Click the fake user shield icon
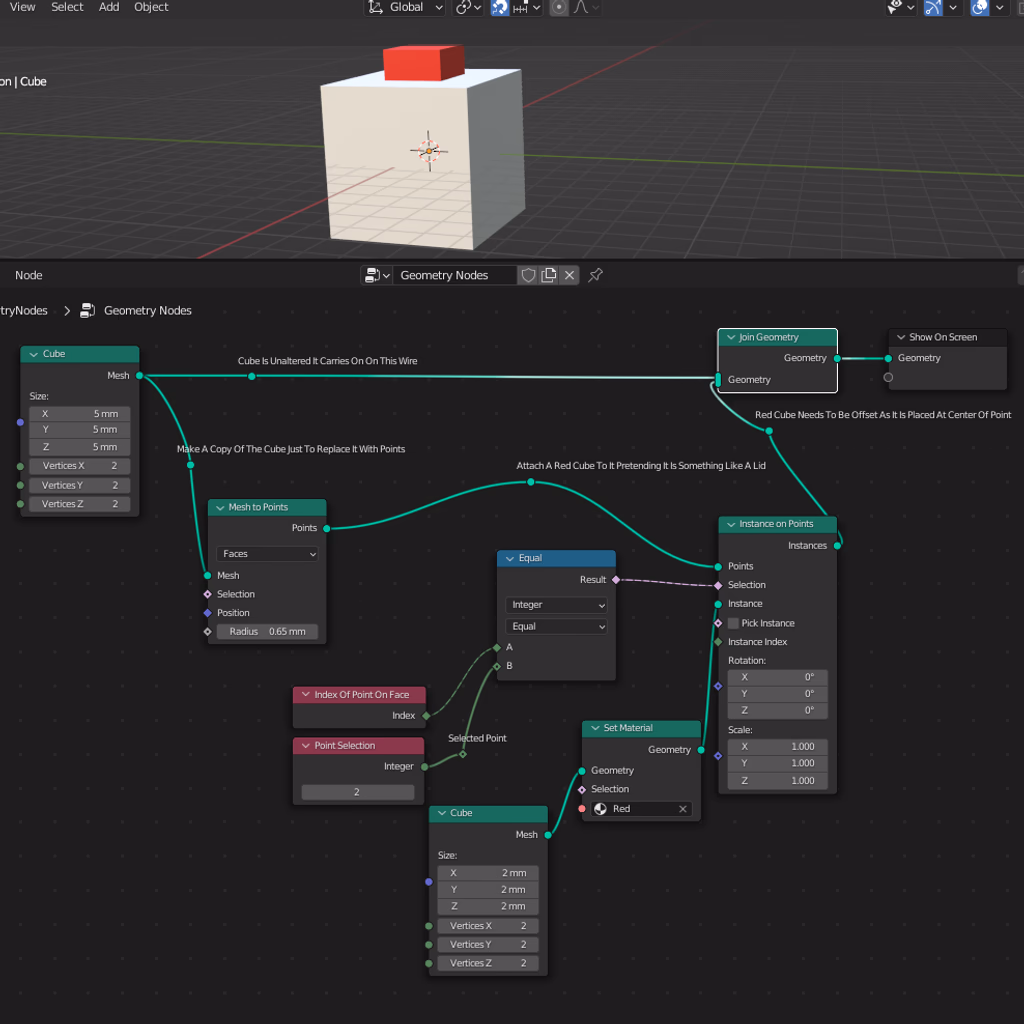Screen dimensions: 1024x1024 [x=528, y=275]
